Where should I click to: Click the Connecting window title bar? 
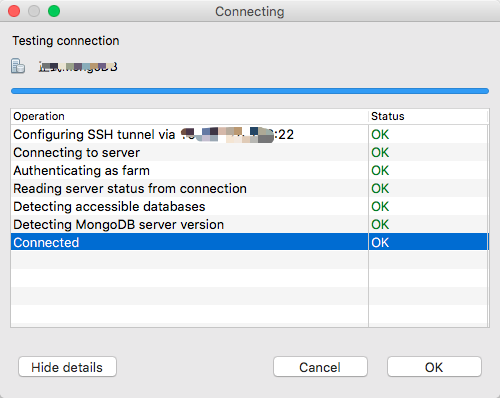(250, 11)
